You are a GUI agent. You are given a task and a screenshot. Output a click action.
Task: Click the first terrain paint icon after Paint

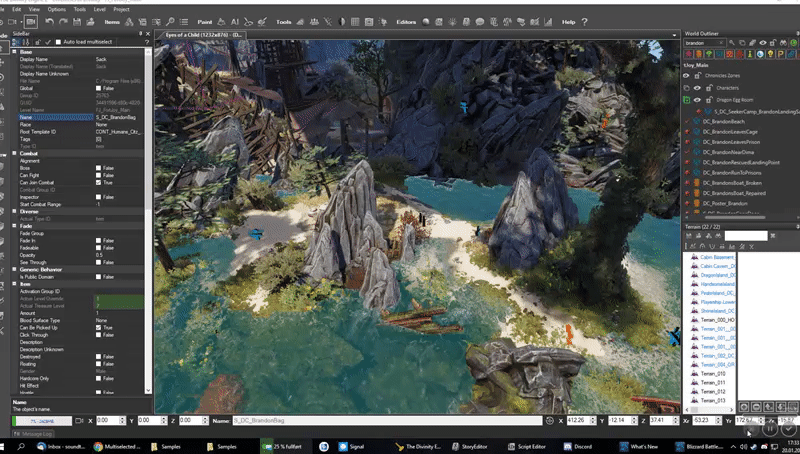coord(221,22)
